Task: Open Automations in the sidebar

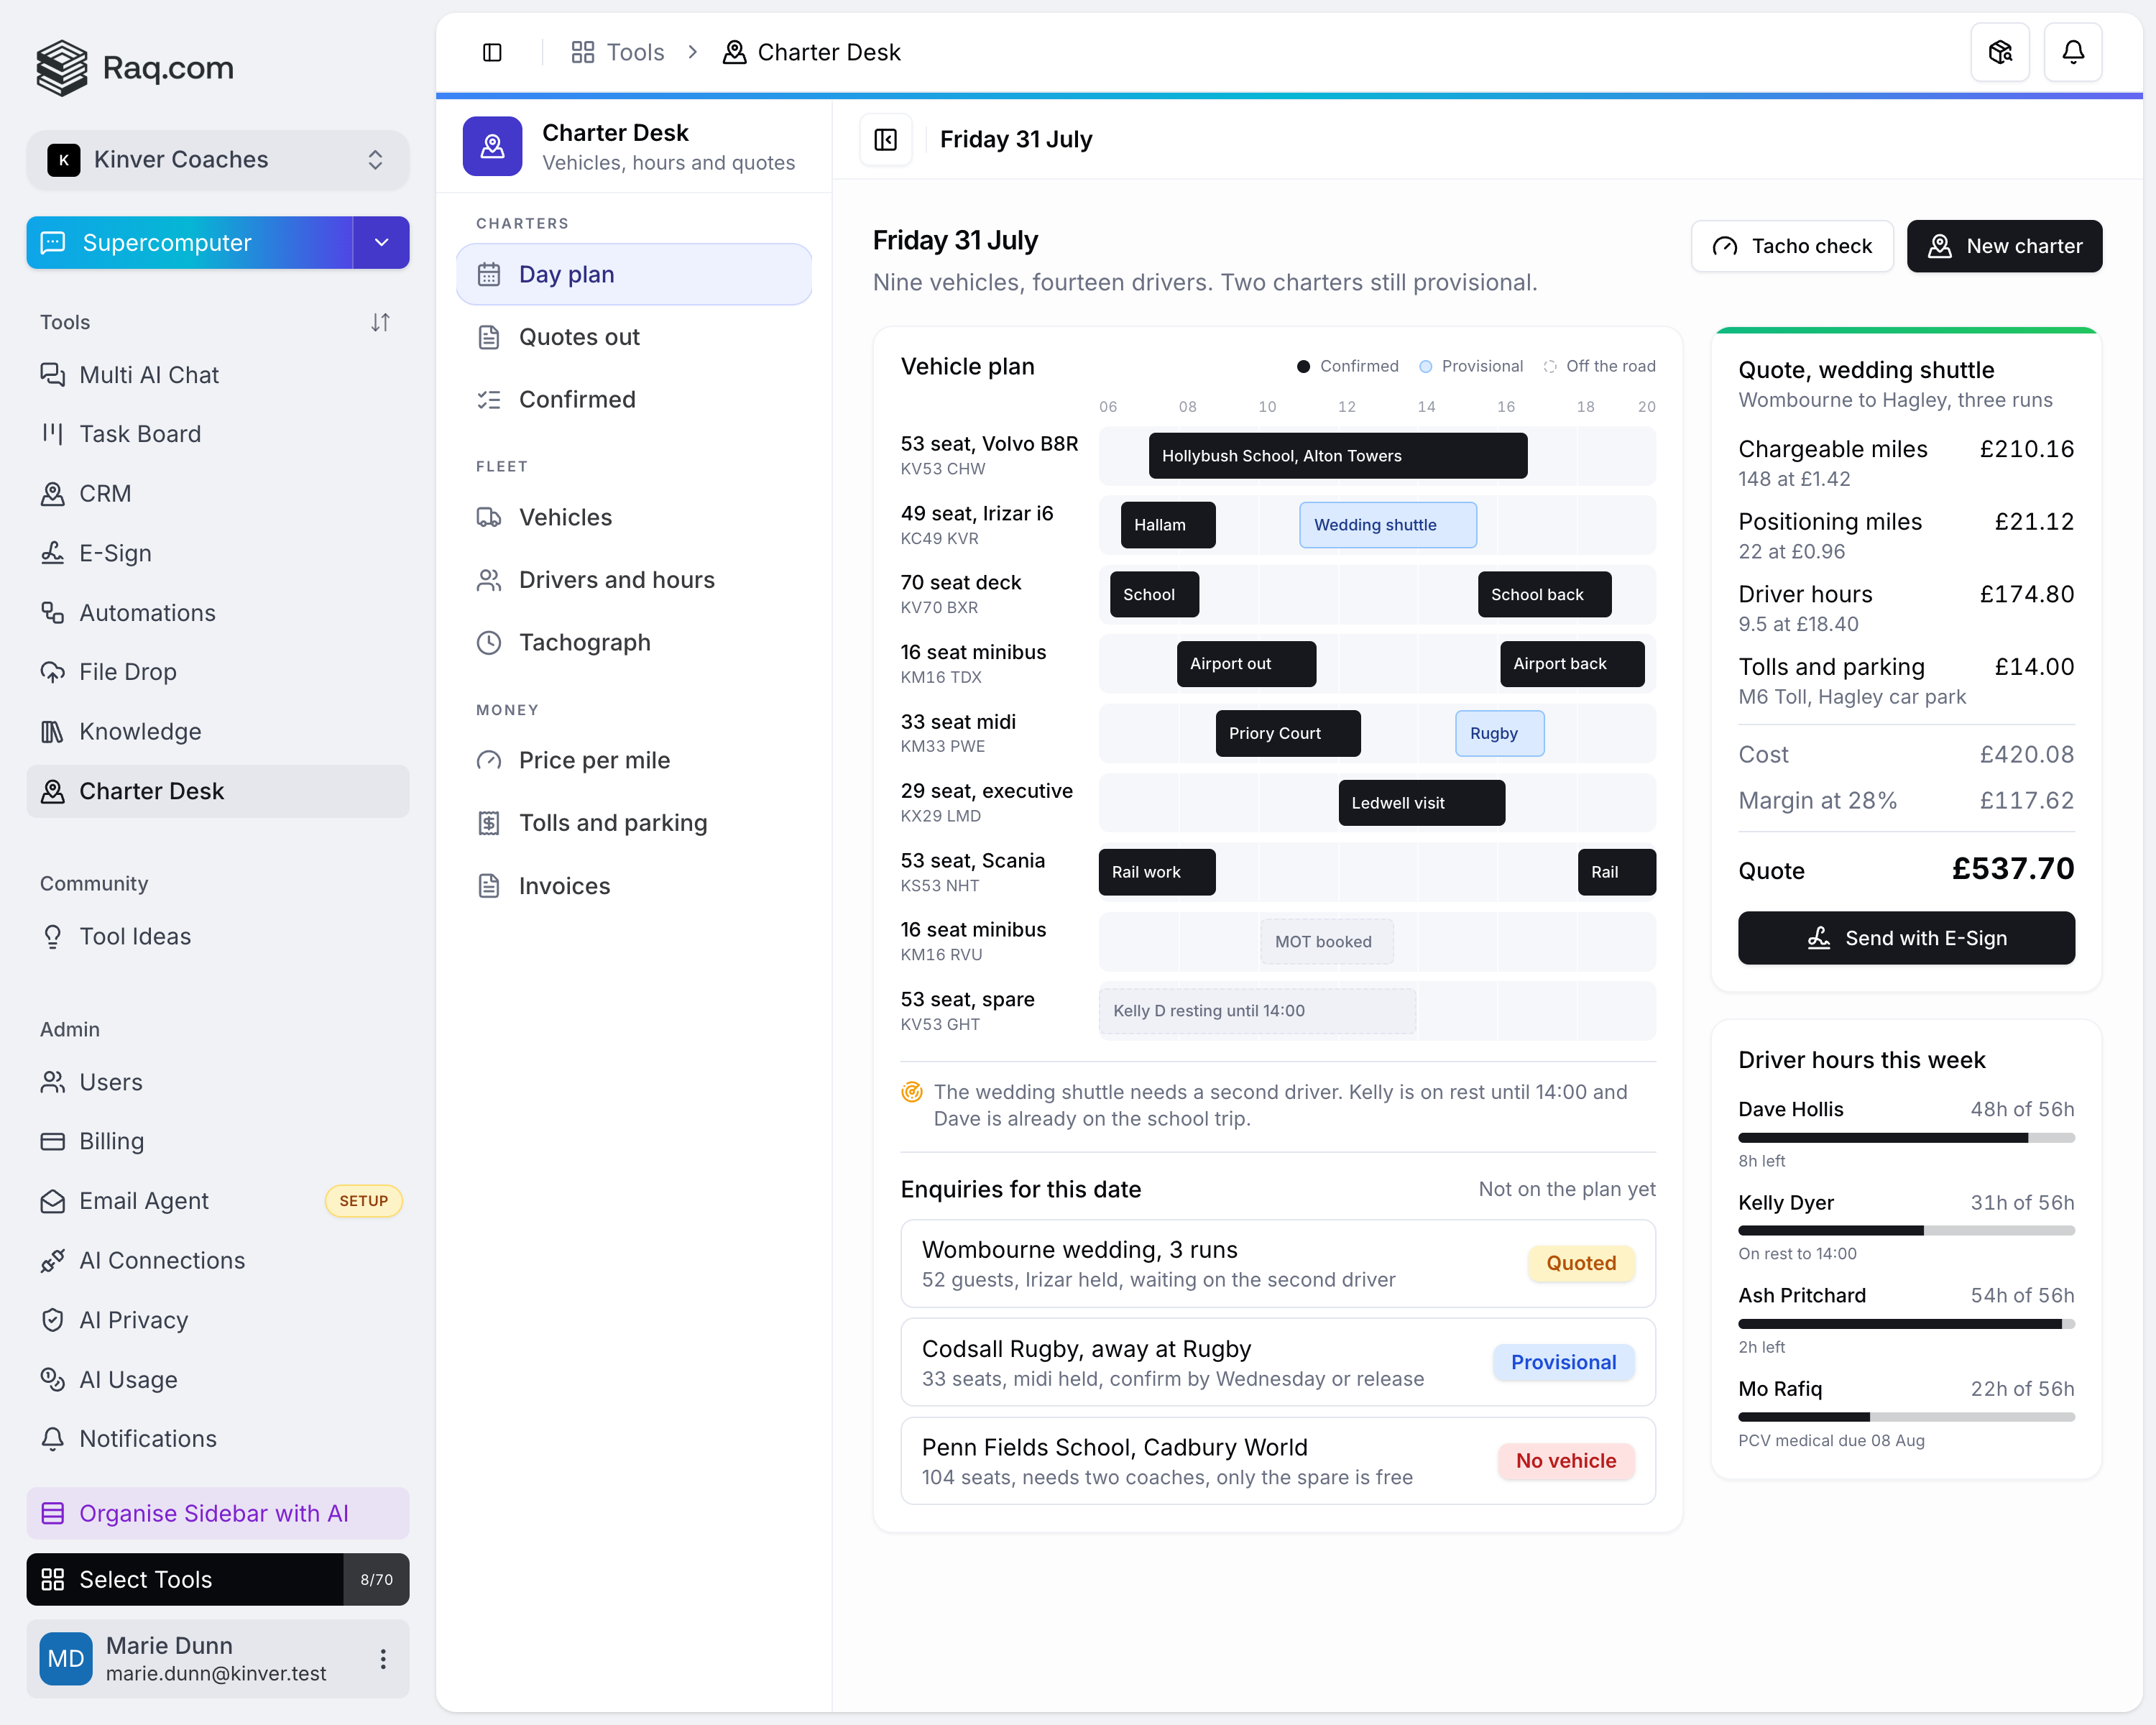Action: click(x=217, y=613)
